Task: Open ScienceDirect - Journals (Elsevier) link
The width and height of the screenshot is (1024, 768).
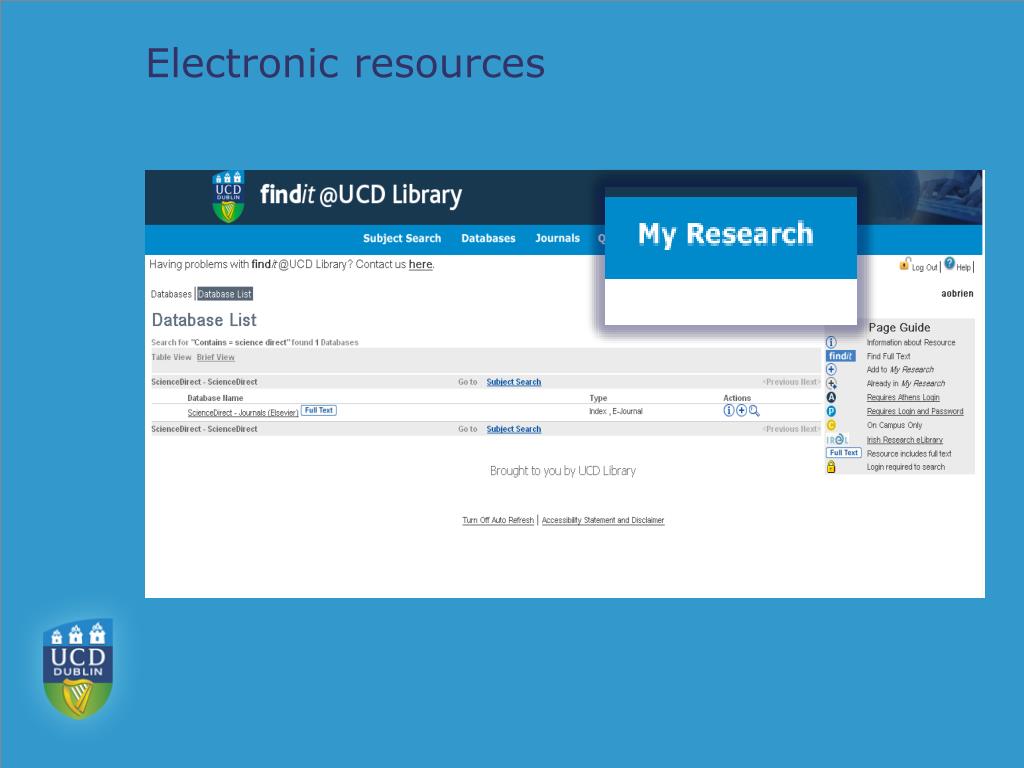Action: 242,413
